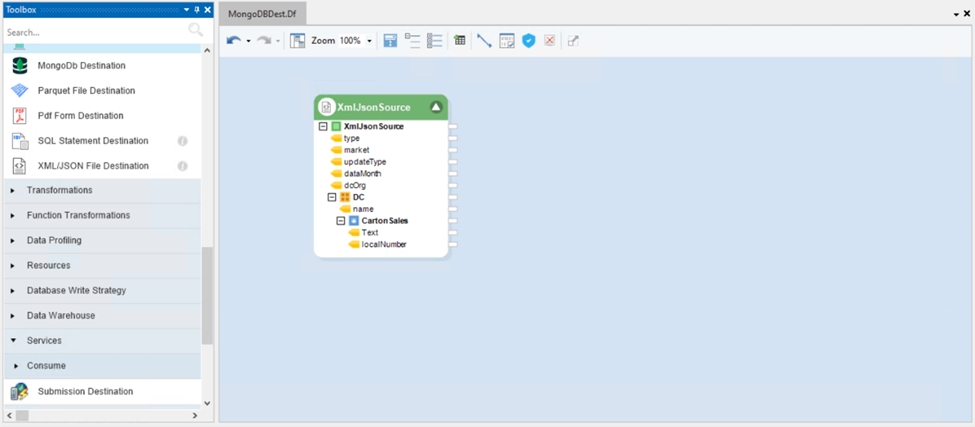
Task: Collapse the XmlJsonSource root tree node
Action: tap(323, 126)
